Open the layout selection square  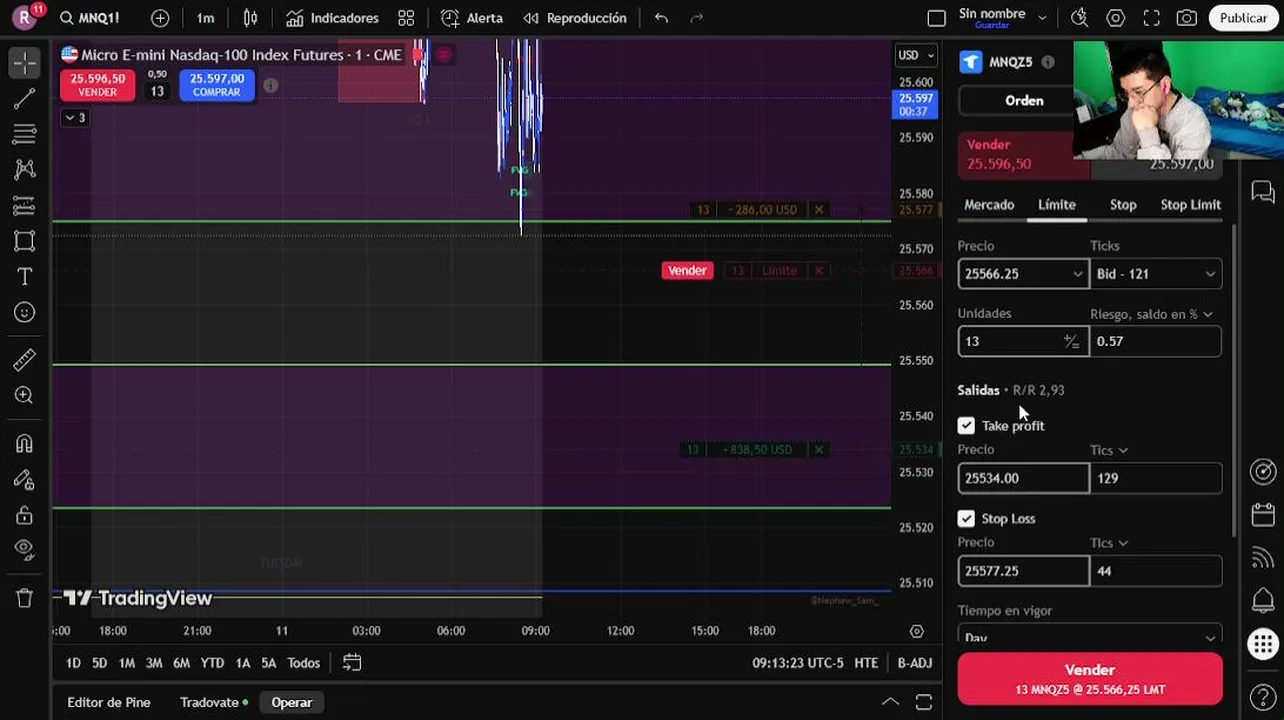(x=936, y=18)
